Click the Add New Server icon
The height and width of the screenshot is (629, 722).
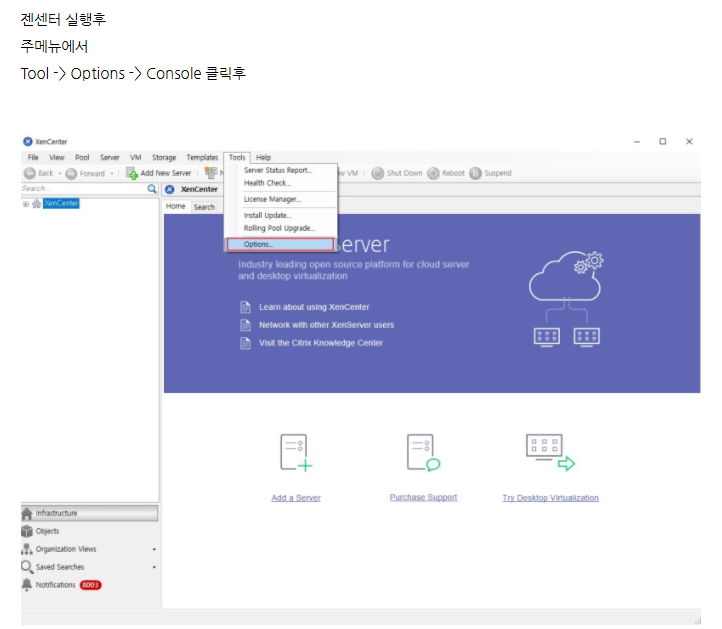click(x=132, y=174)
